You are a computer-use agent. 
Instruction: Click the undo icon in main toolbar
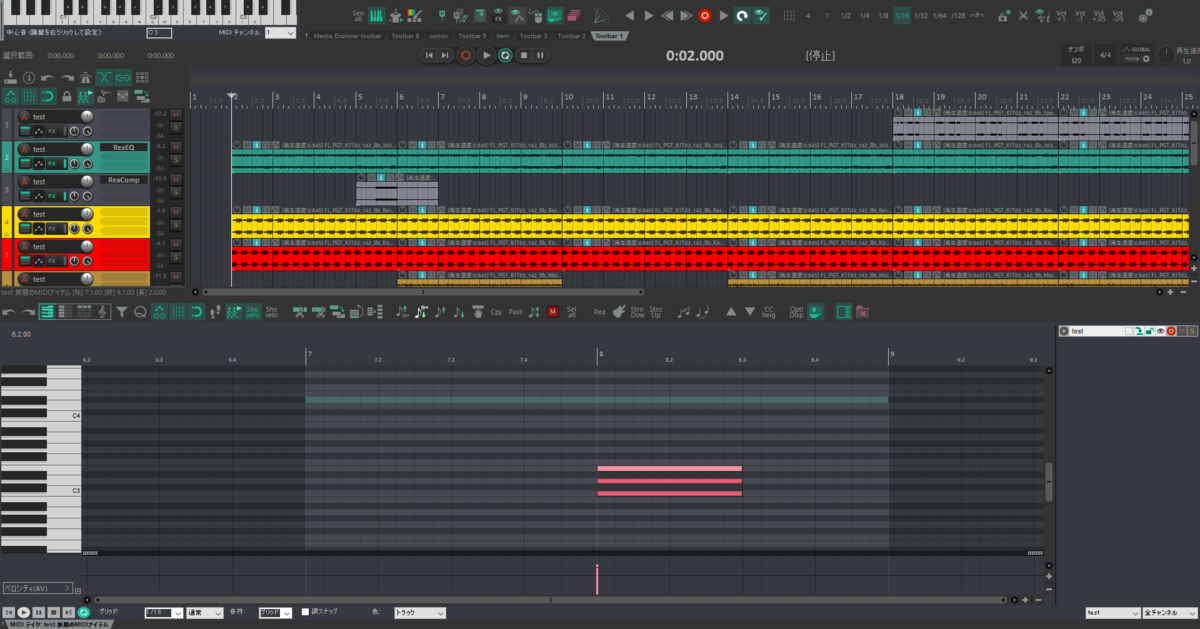click(x=47, y=78)
